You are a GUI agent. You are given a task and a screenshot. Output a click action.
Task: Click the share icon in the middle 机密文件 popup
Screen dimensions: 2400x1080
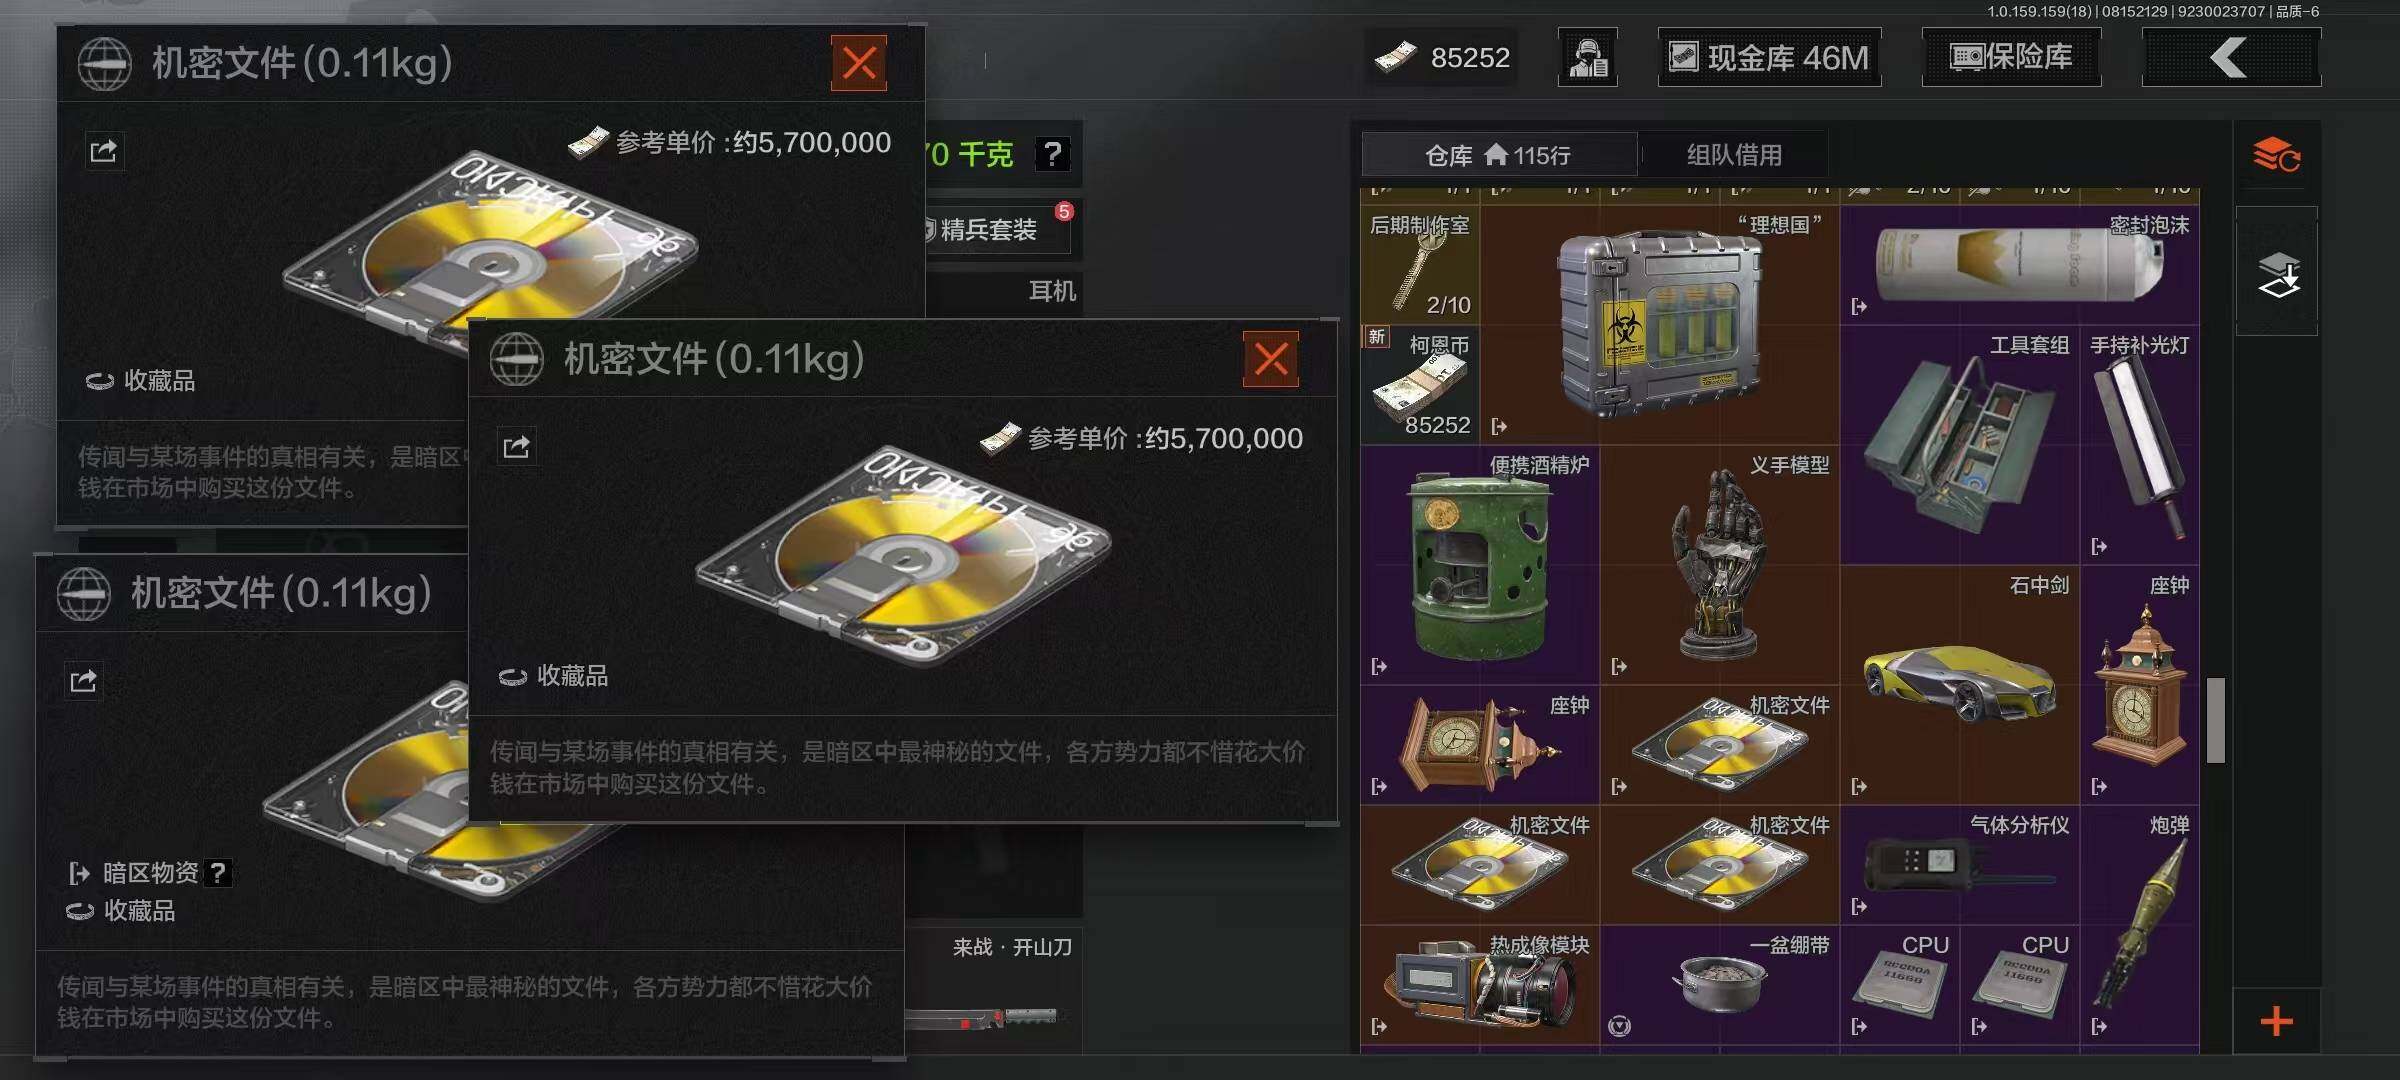tap(517, 446)
